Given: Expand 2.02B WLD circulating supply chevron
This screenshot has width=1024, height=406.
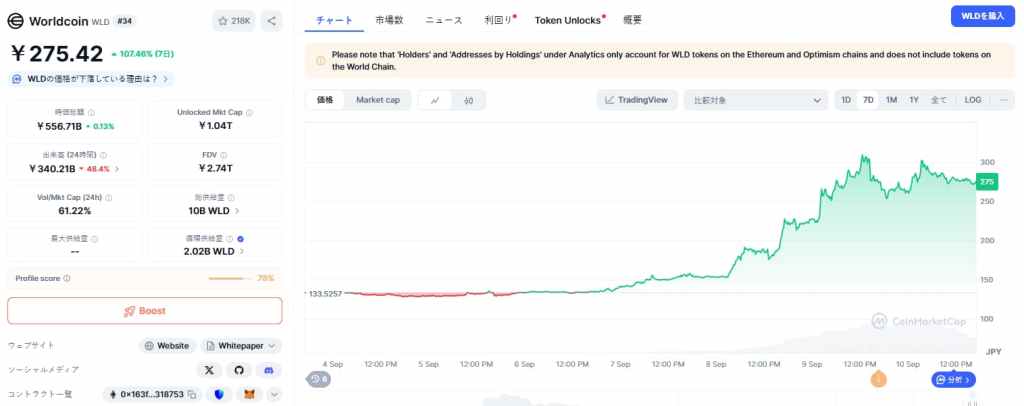Looking at the screenshot, I should tap(242, 251).
